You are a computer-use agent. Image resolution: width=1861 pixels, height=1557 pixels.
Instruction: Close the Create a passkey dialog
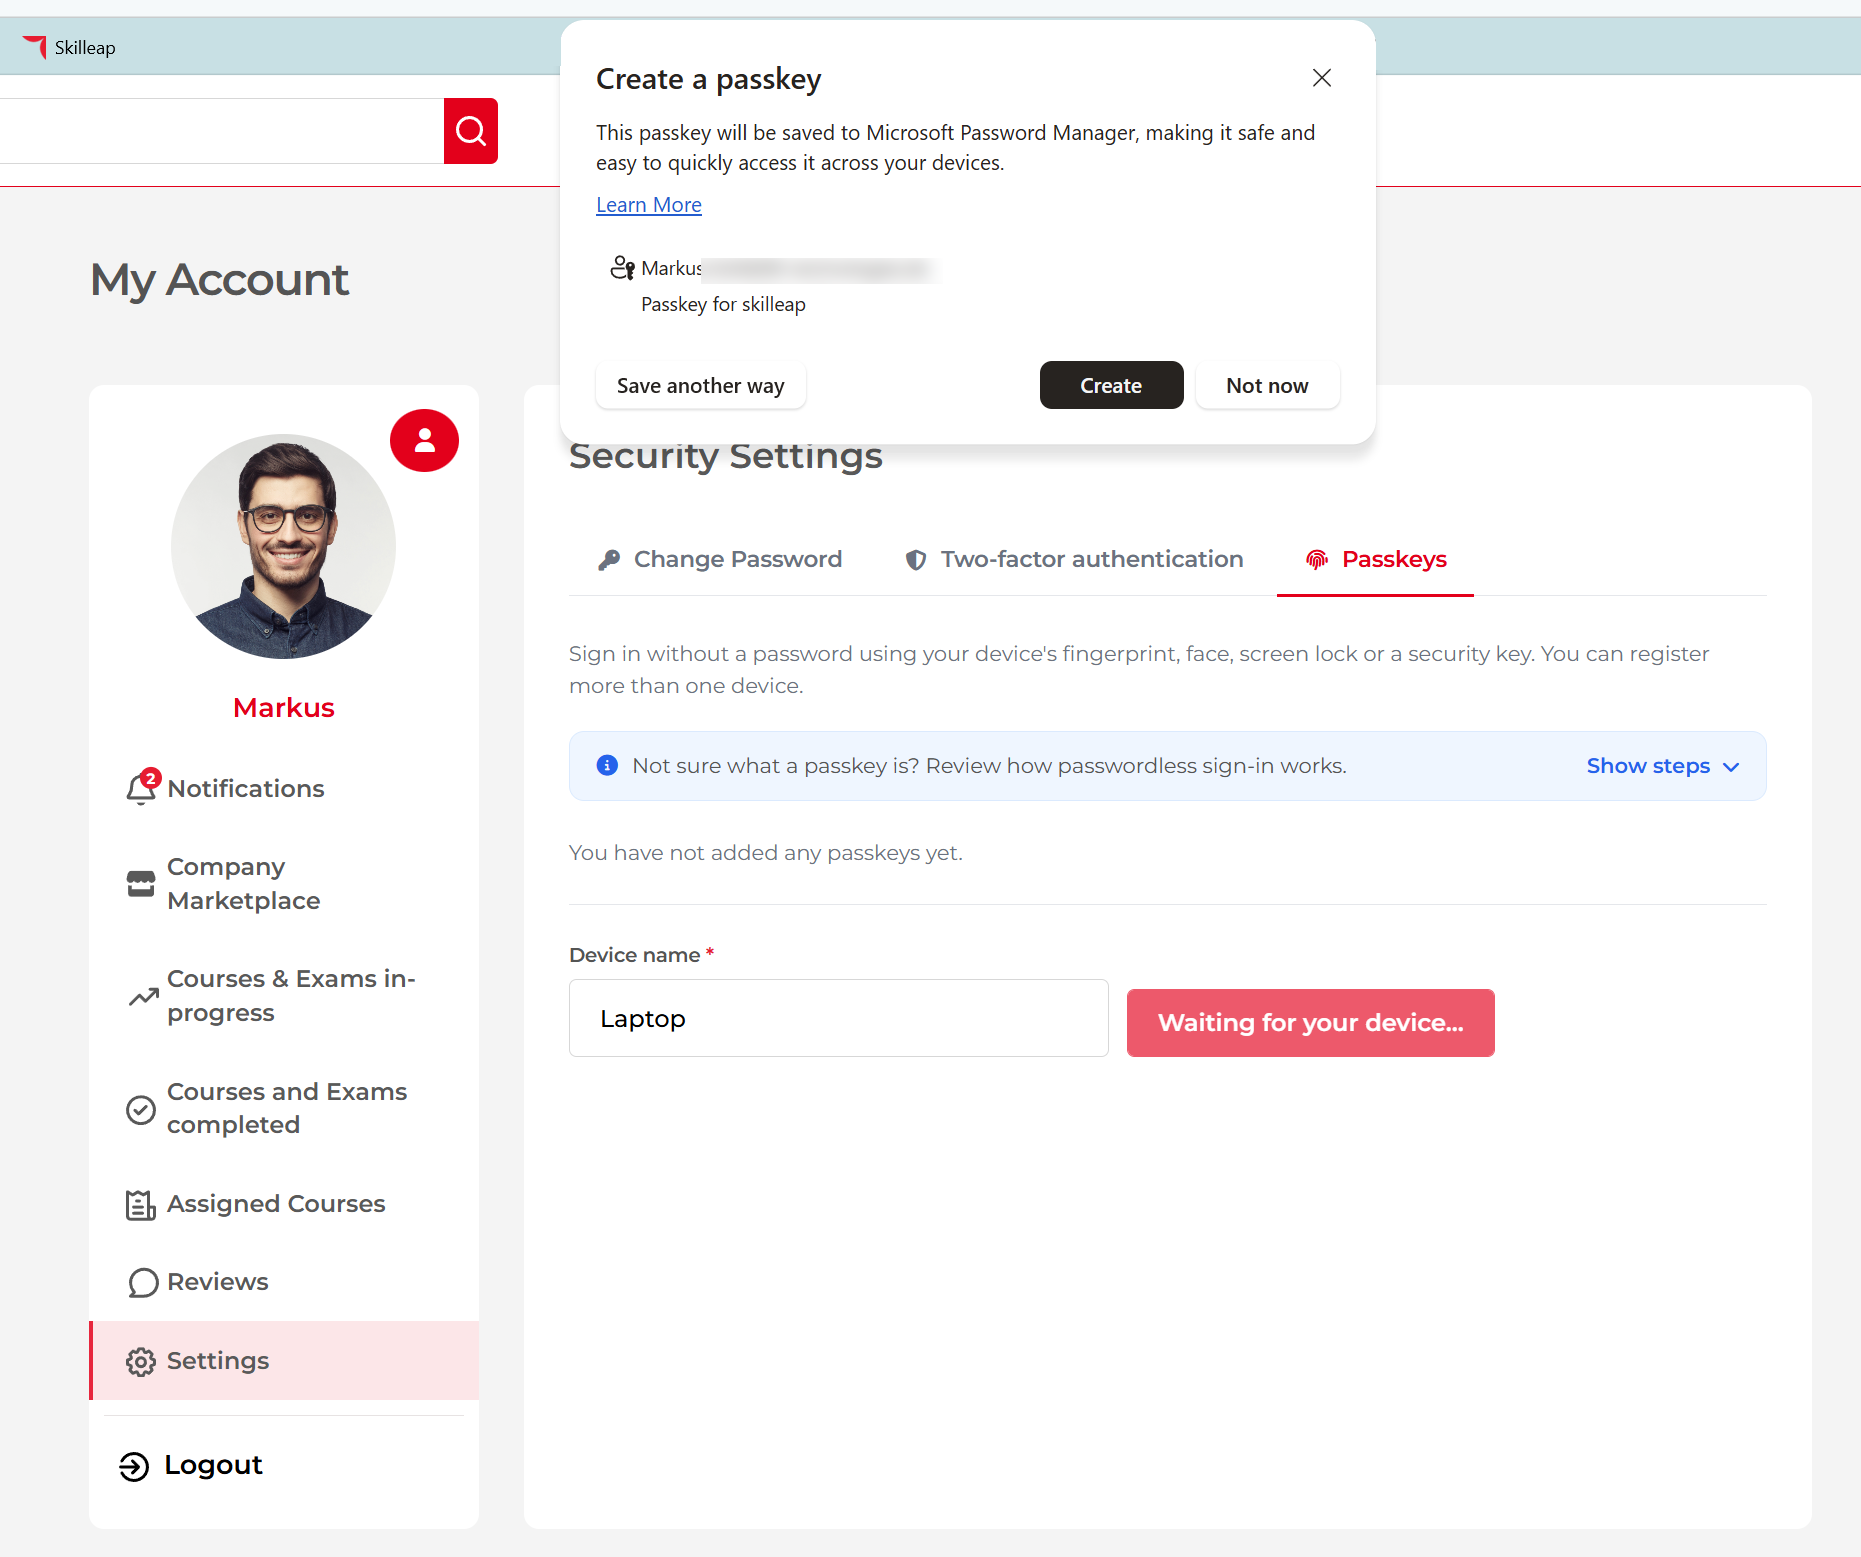pyautogui.click(x=1321, y=78)
